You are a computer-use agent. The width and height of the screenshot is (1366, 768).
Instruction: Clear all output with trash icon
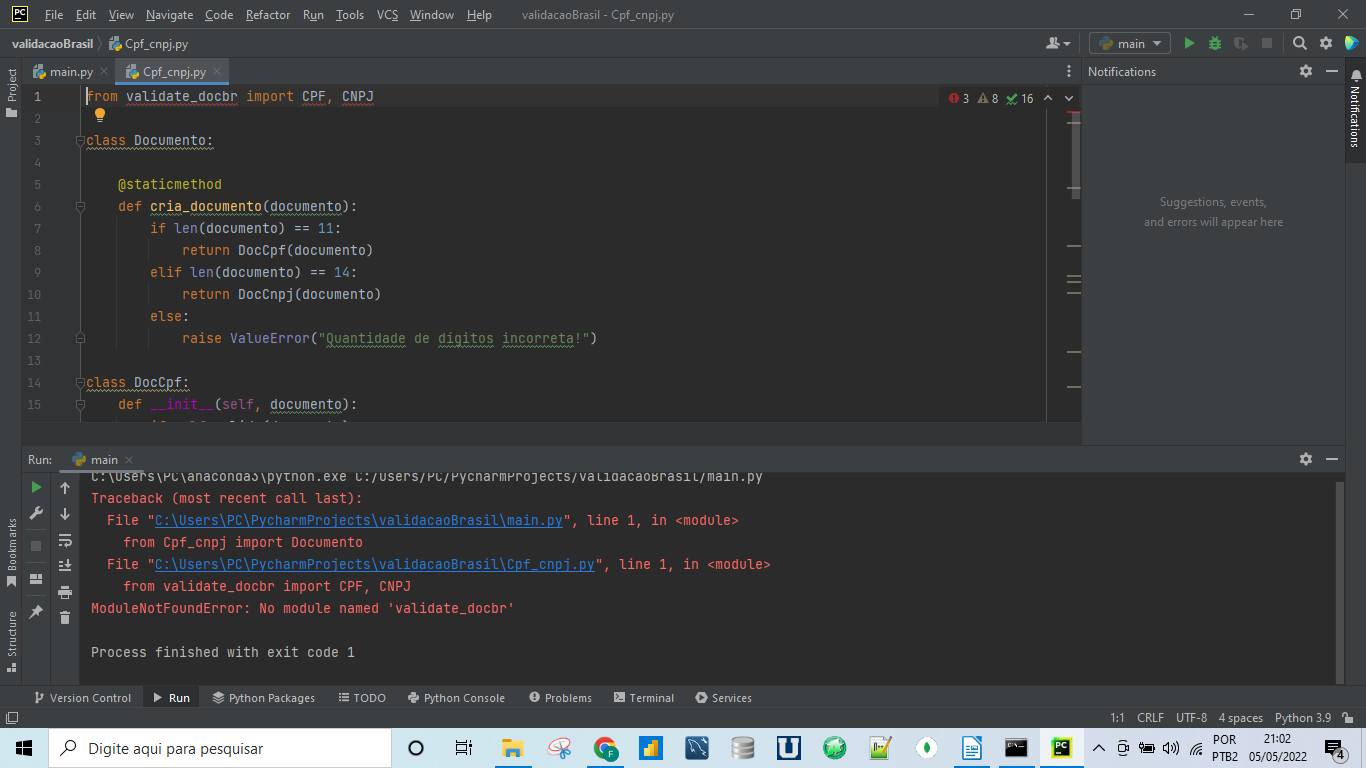65,617
